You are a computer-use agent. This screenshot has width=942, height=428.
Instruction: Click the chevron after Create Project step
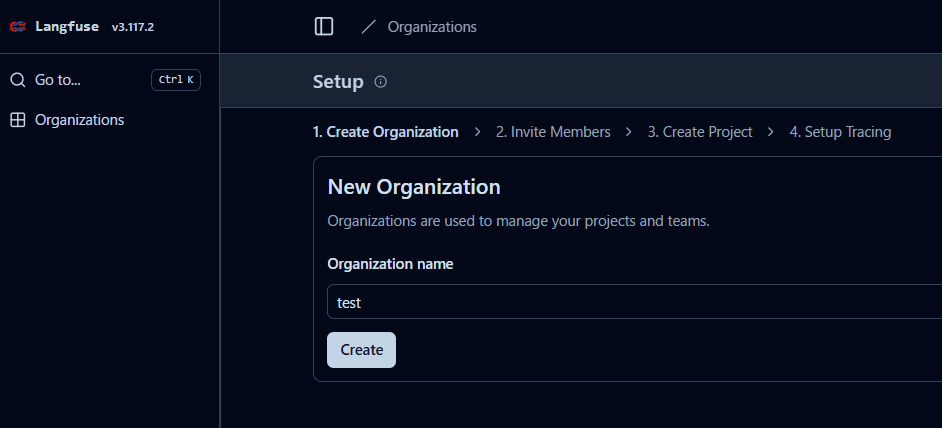(771, 132)
